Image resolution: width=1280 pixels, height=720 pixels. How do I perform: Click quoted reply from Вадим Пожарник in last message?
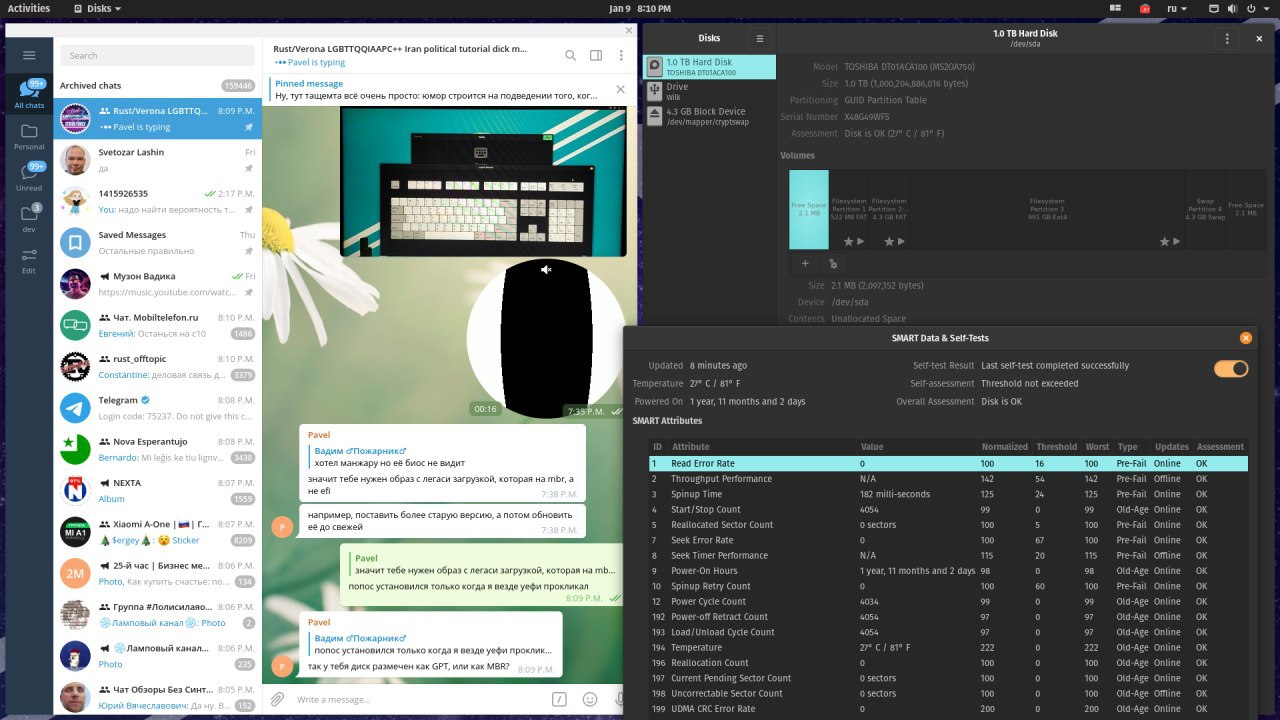tap(430, 644)
